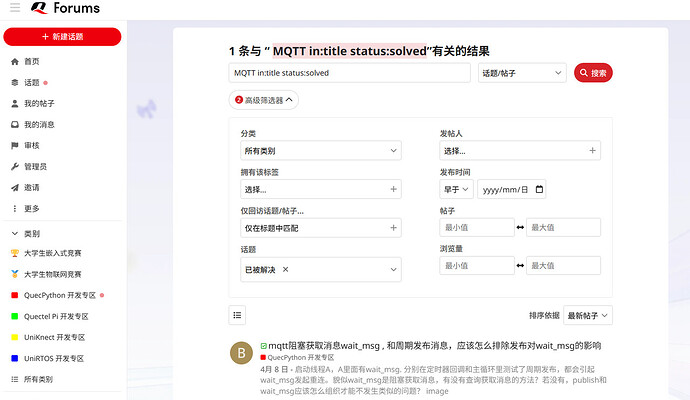
Task: Click red swatch beside QuecPython 开发专区
Action: pos(15,295)
